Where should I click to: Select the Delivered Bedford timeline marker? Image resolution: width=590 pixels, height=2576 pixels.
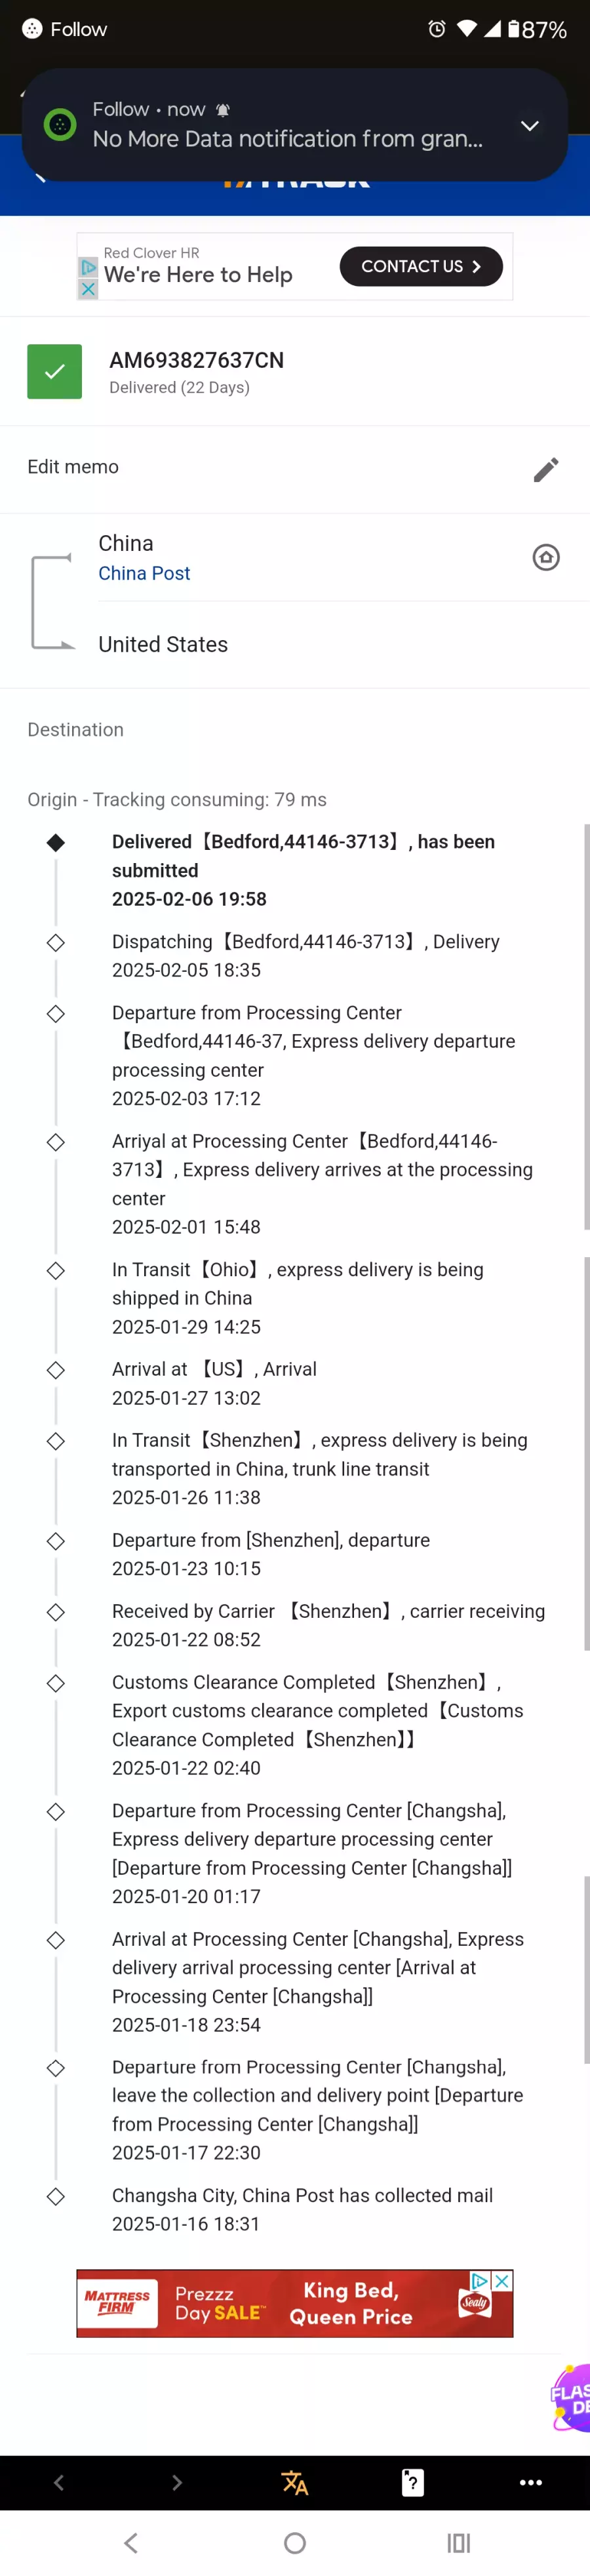(x=56, y=843)
